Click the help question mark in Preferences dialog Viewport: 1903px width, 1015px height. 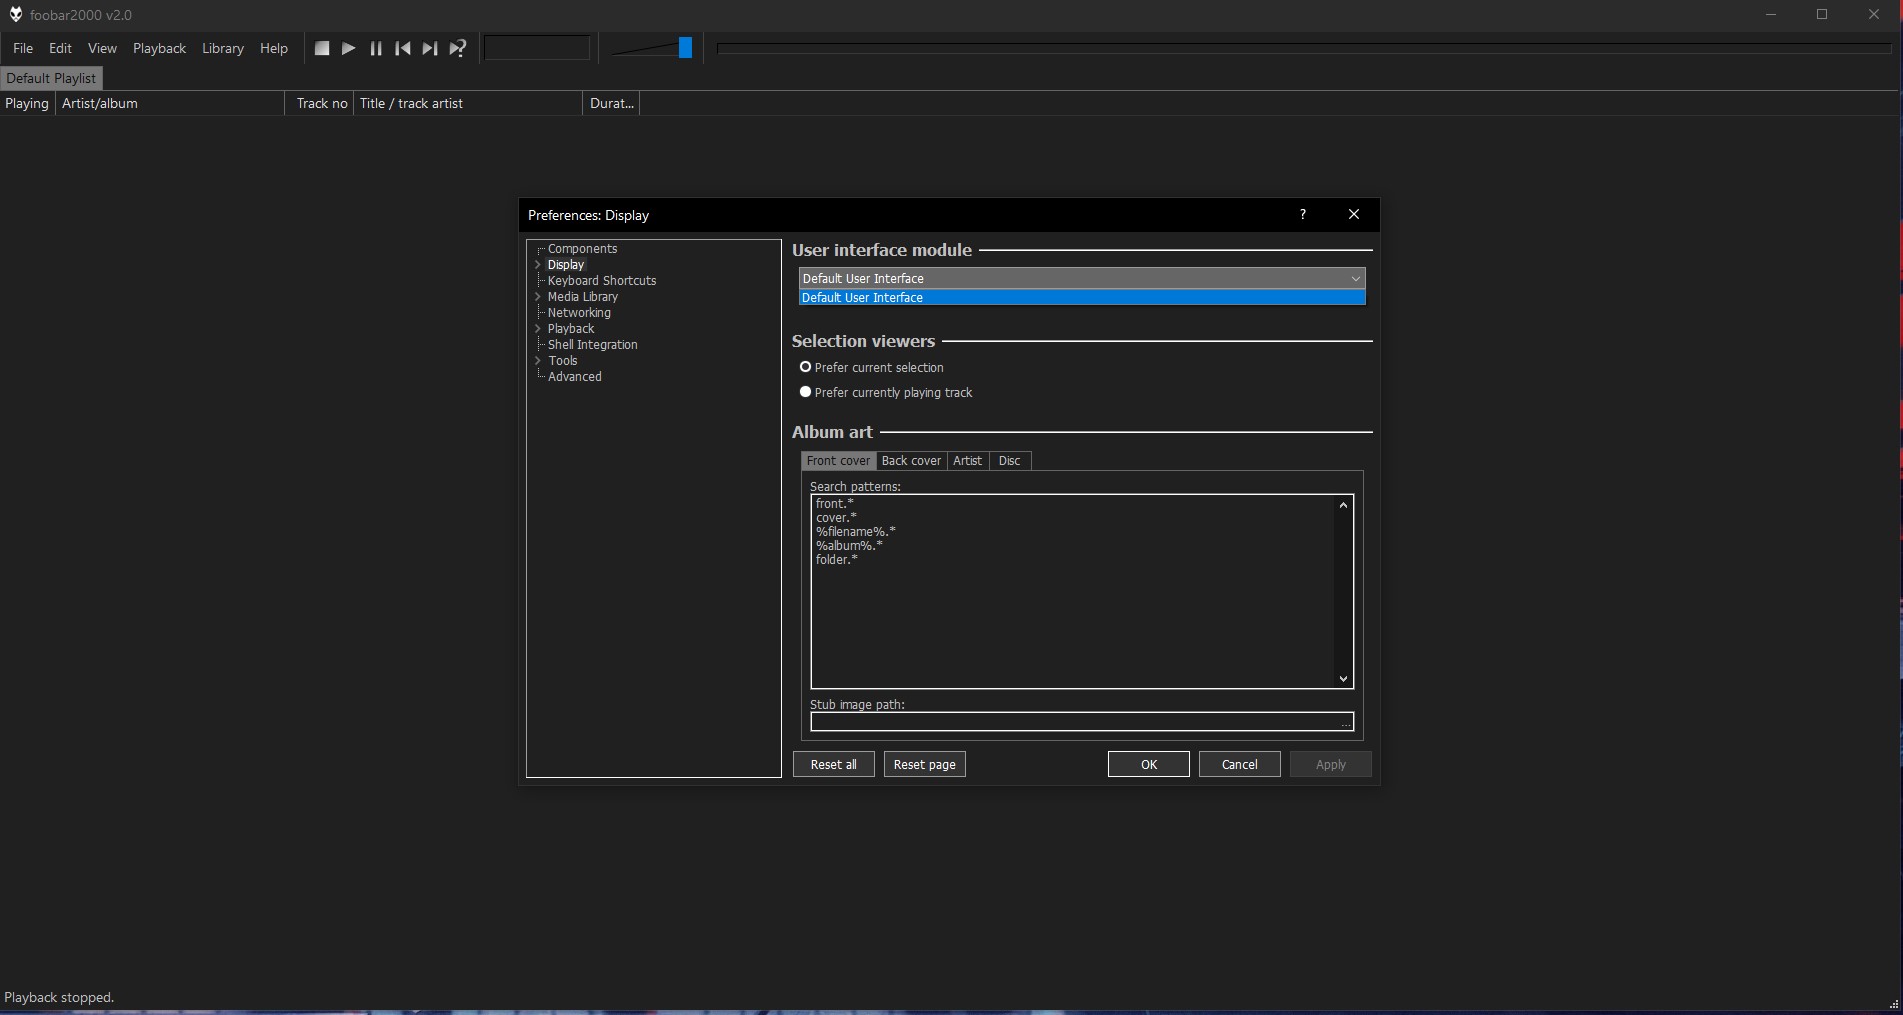[x=1302, y=214]
